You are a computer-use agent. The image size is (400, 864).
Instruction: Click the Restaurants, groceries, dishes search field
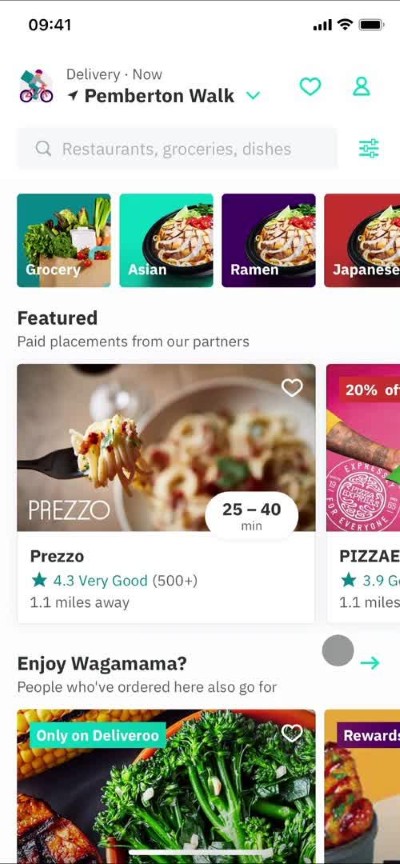pyautogui.click(x=177, y=148)
